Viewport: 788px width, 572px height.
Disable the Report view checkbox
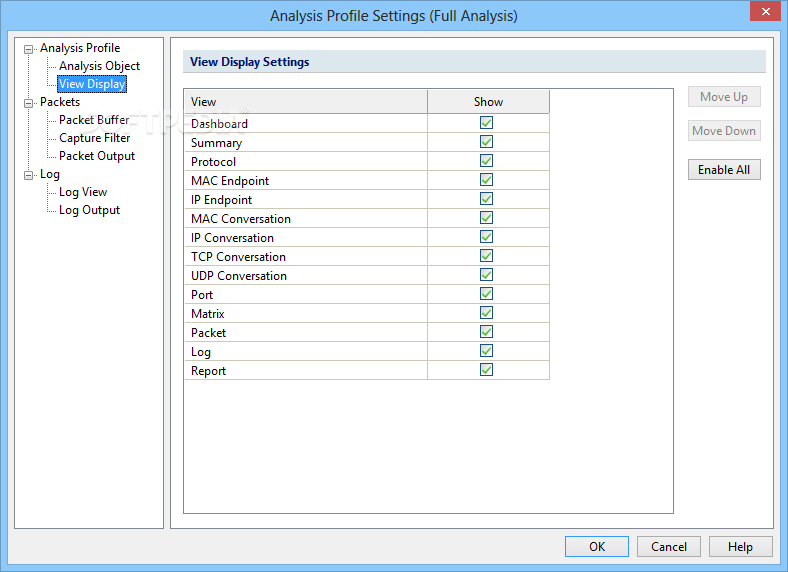pos(486,370)
